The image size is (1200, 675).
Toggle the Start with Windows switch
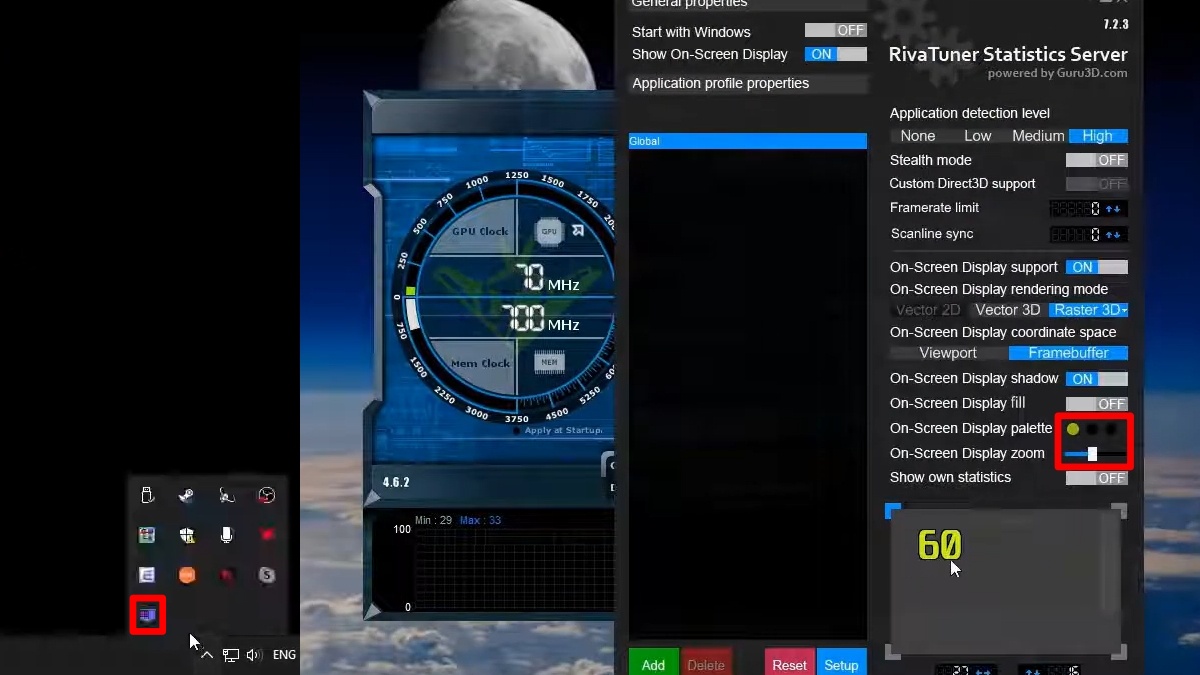(x=836, y=31)
